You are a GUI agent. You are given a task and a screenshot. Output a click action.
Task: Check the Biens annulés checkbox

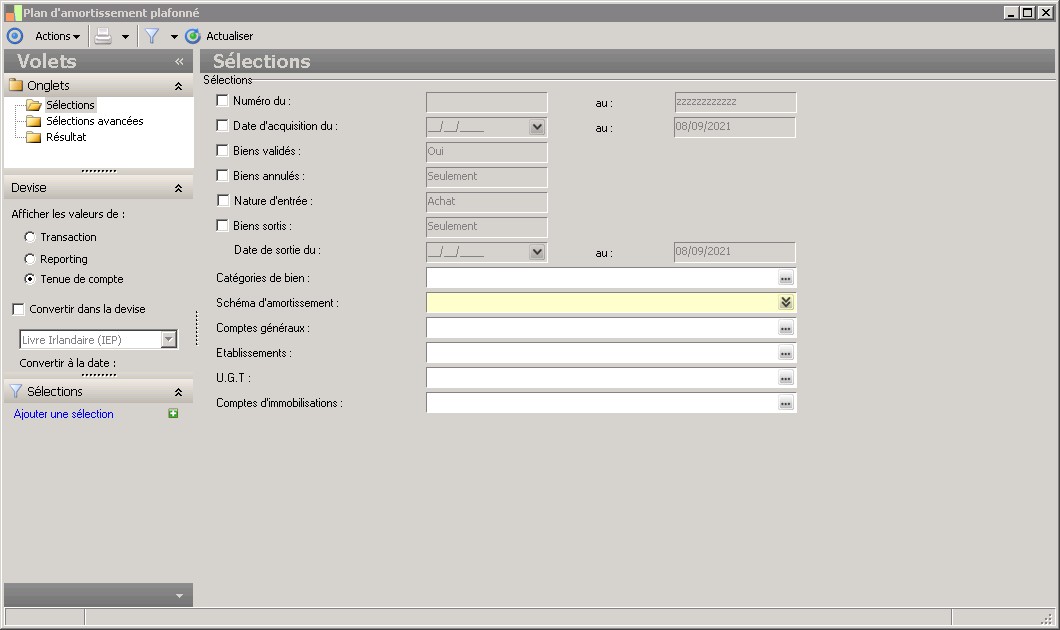pos(222,175)
